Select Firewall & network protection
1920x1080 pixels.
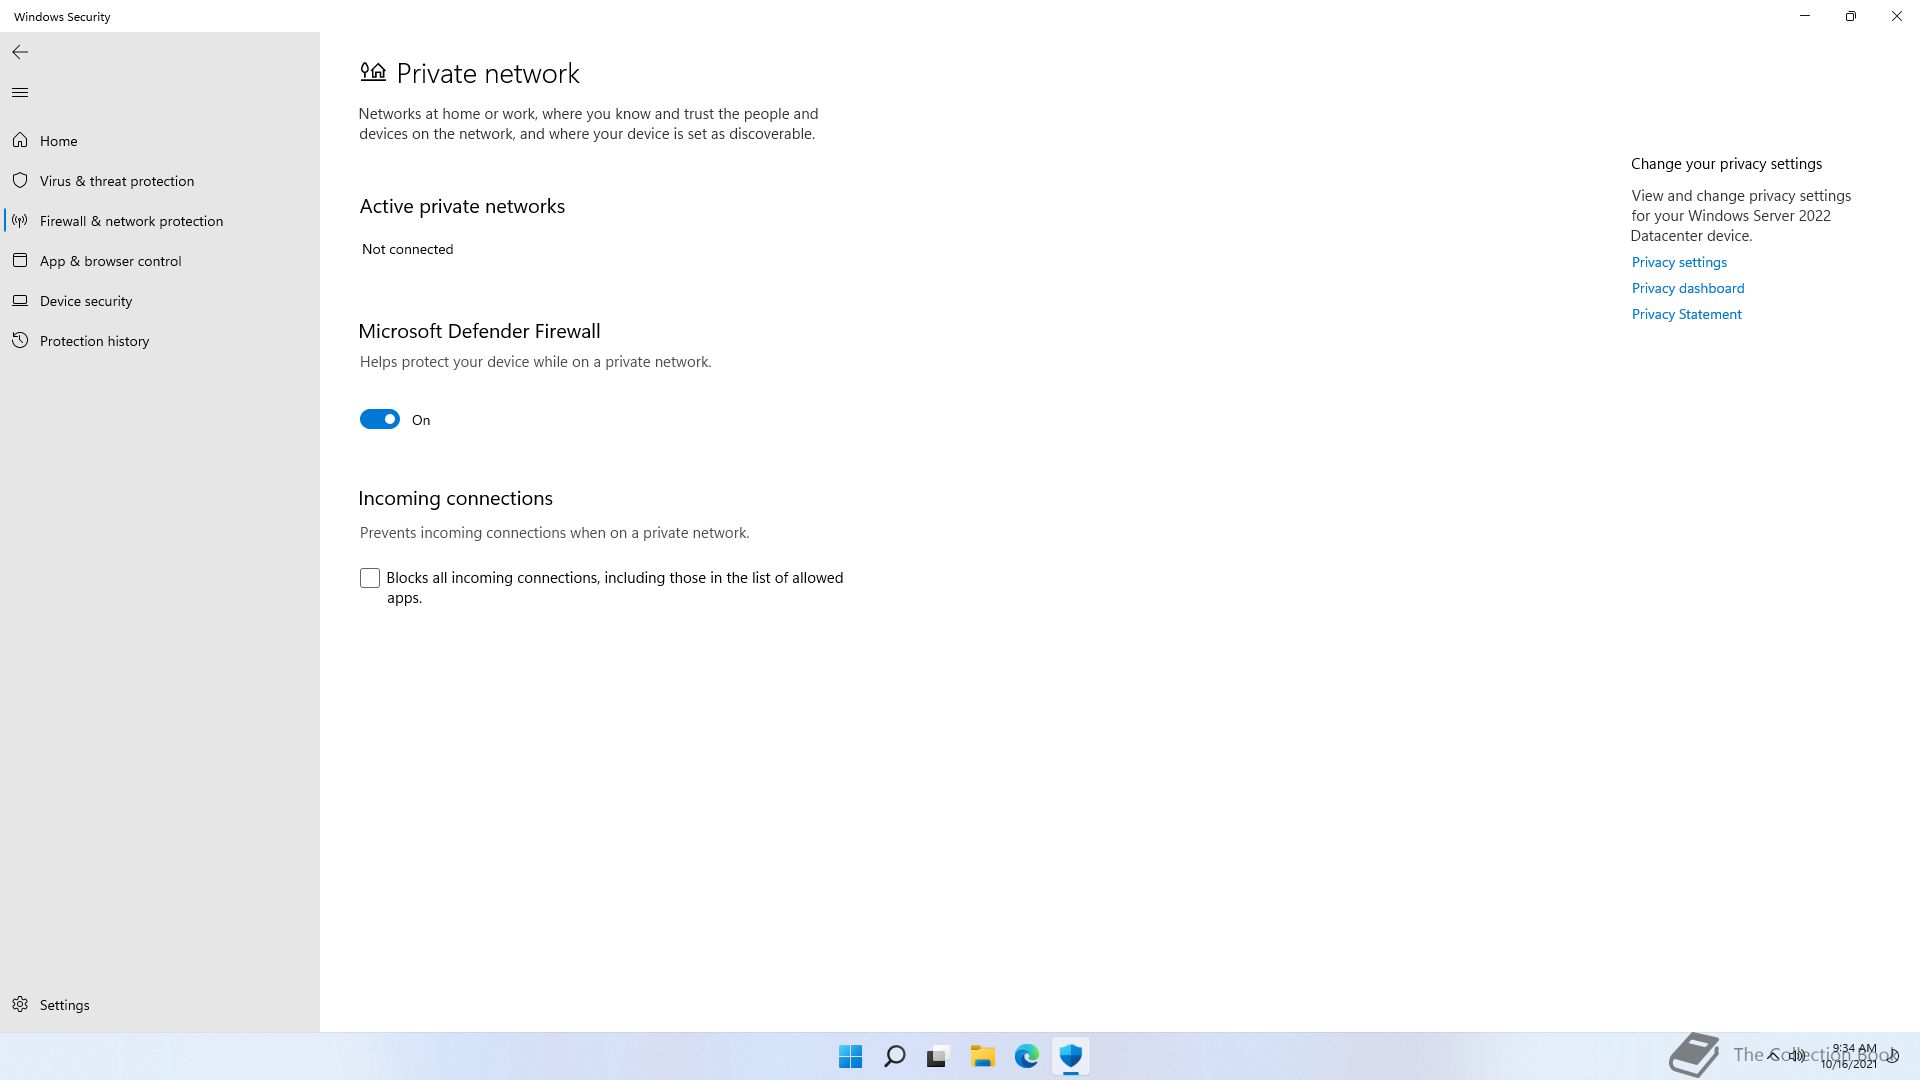point(160,221)
